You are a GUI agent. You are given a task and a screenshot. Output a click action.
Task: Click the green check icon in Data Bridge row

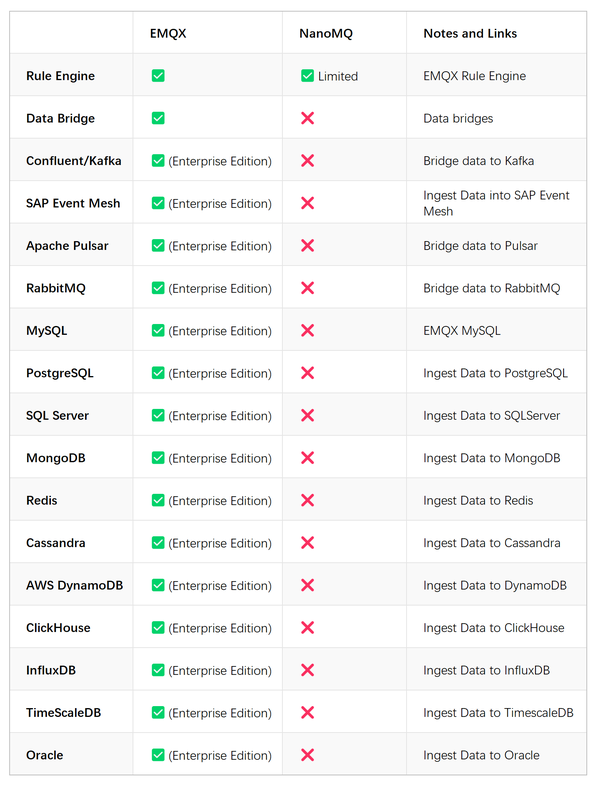tap(158, 118)
